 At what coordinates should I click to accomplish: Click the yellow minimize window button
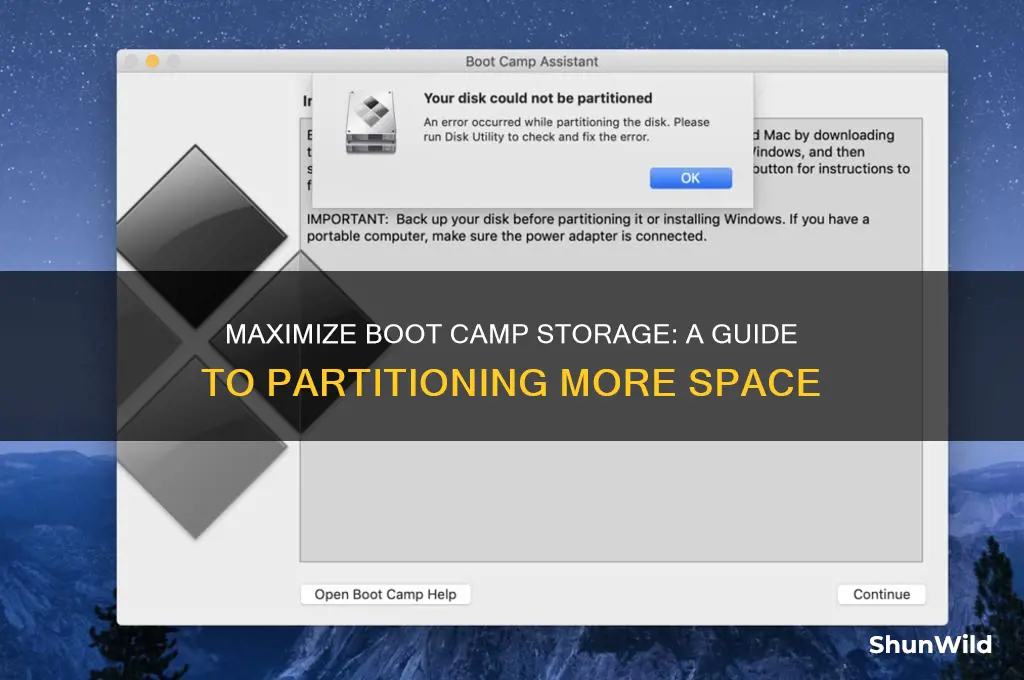click(x=152, y=61)
